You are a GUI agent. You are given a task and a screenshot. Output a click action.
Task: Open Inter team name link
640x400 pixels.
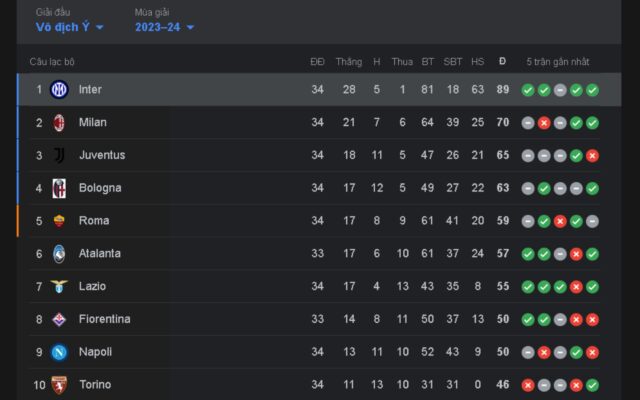click(x=90, y=90)
